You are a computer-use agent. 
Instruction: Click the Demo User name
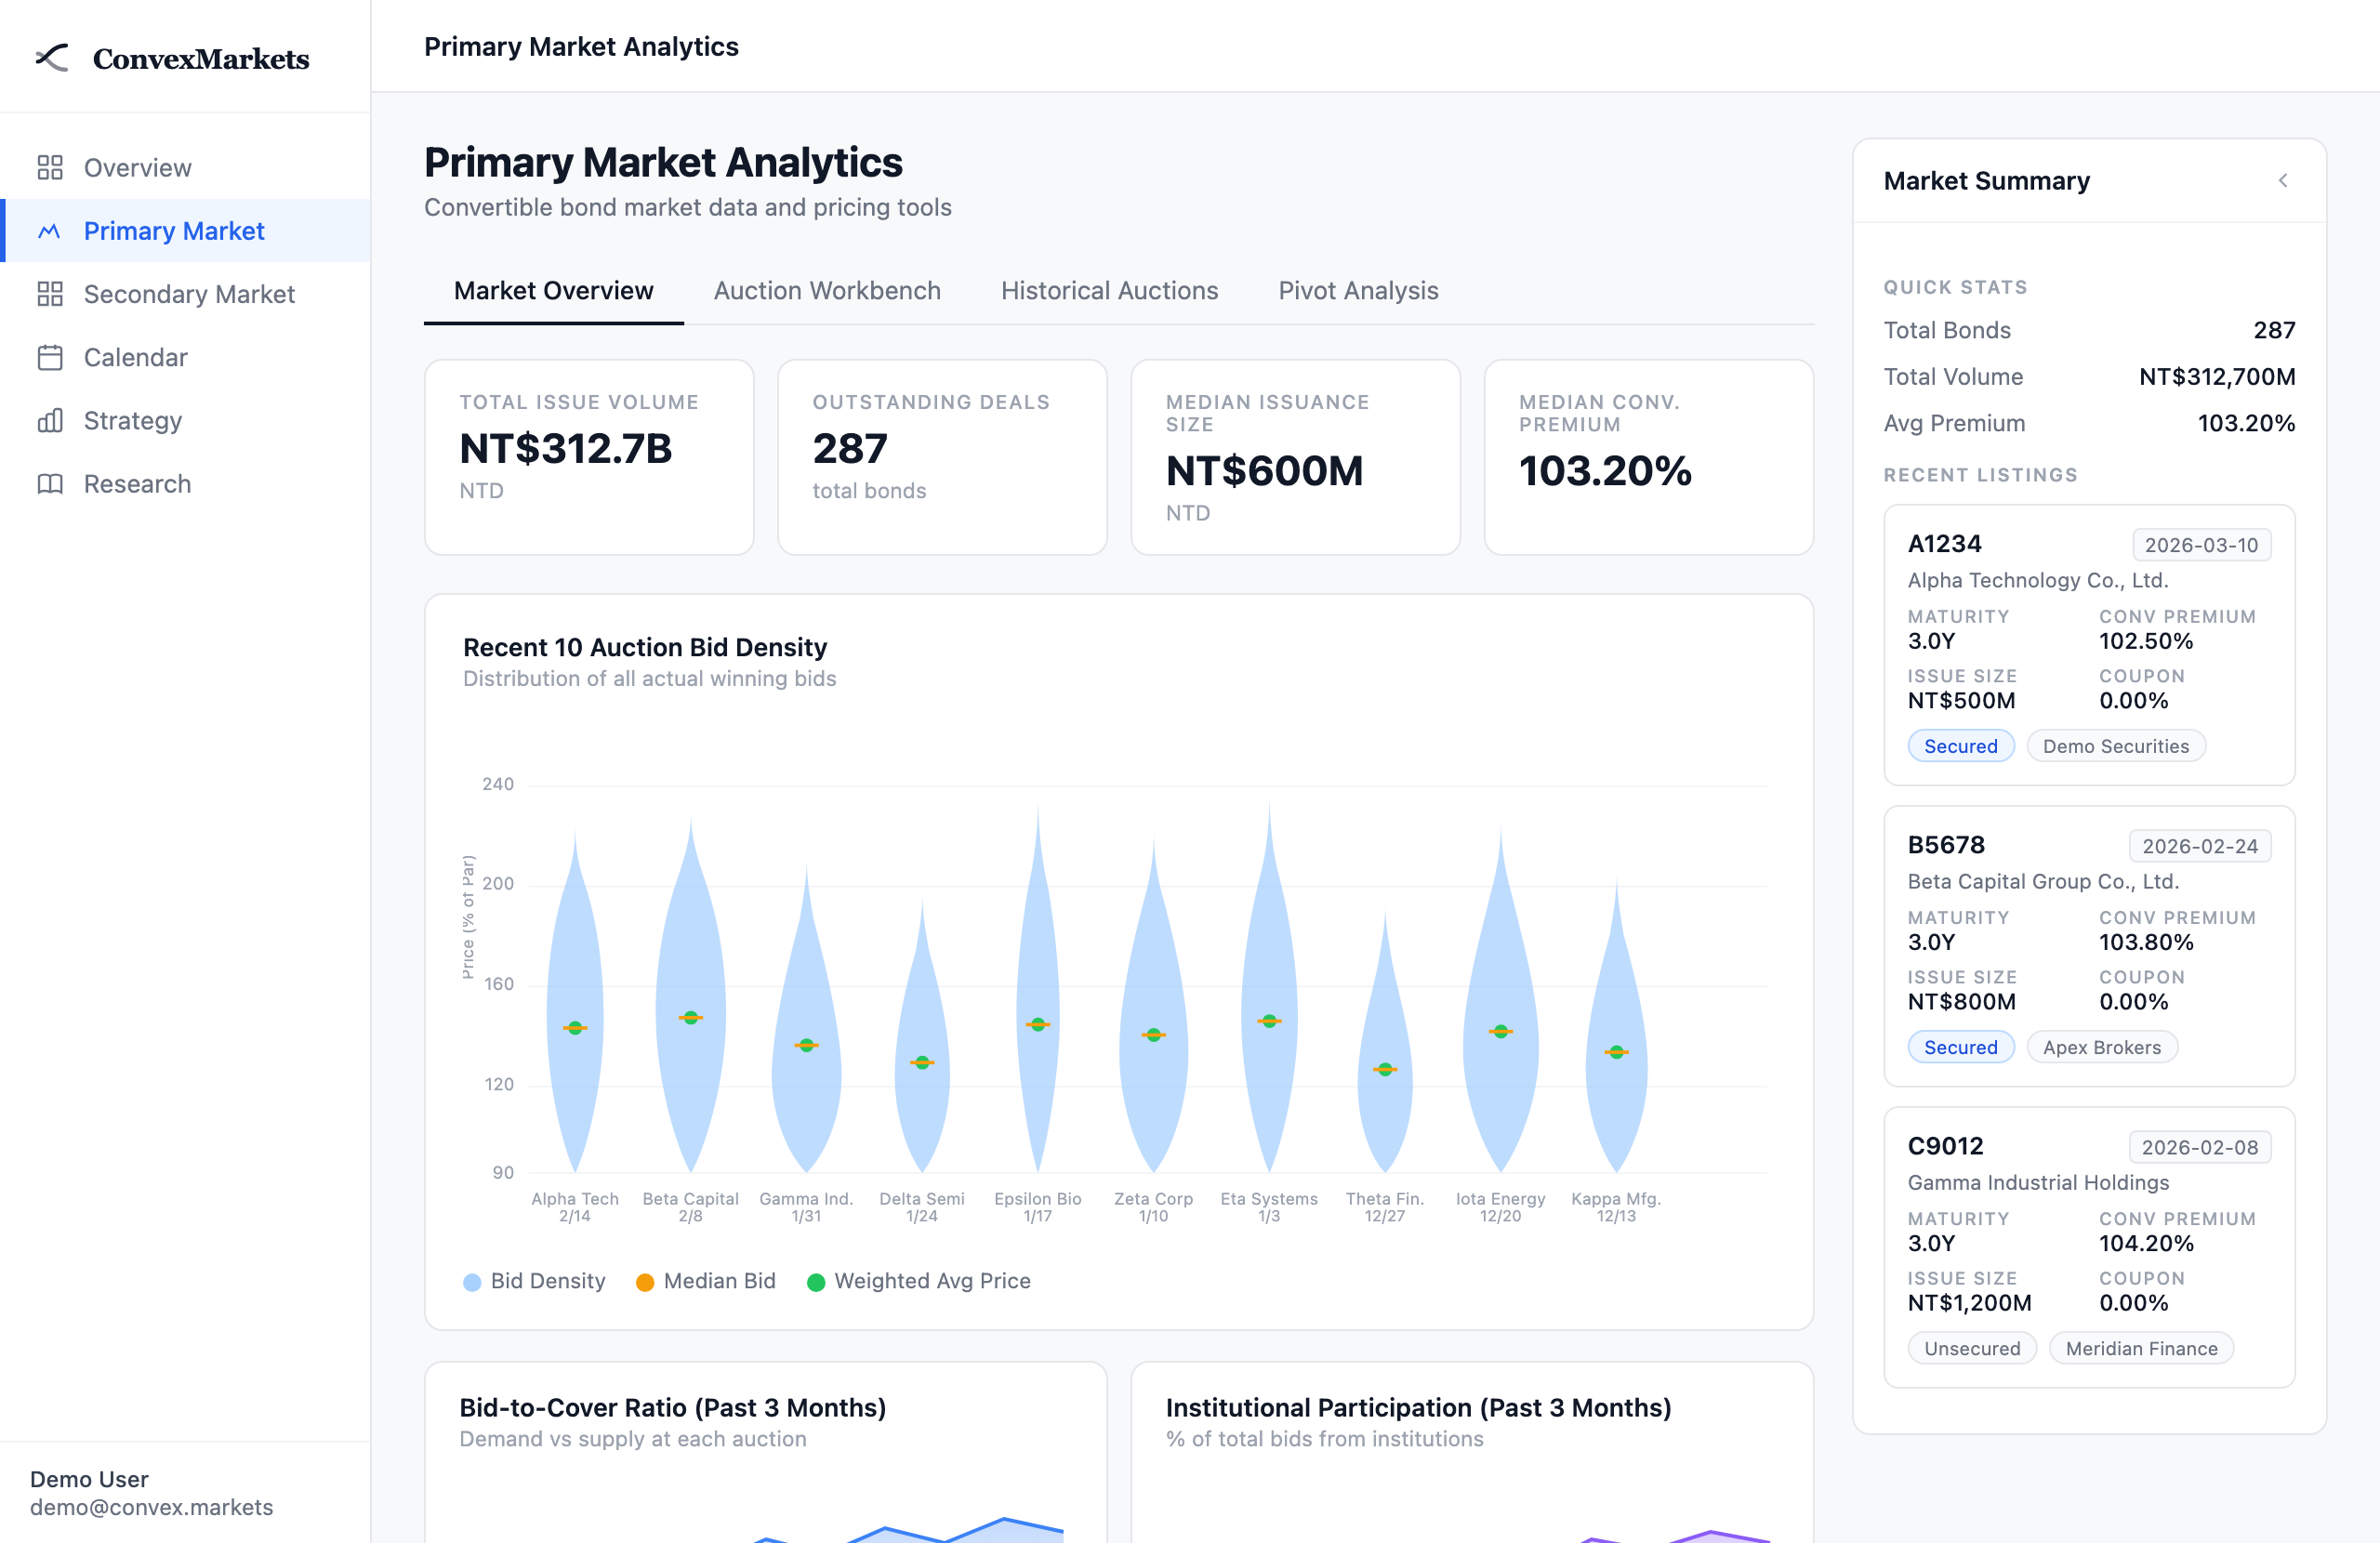coord(89,1479)
